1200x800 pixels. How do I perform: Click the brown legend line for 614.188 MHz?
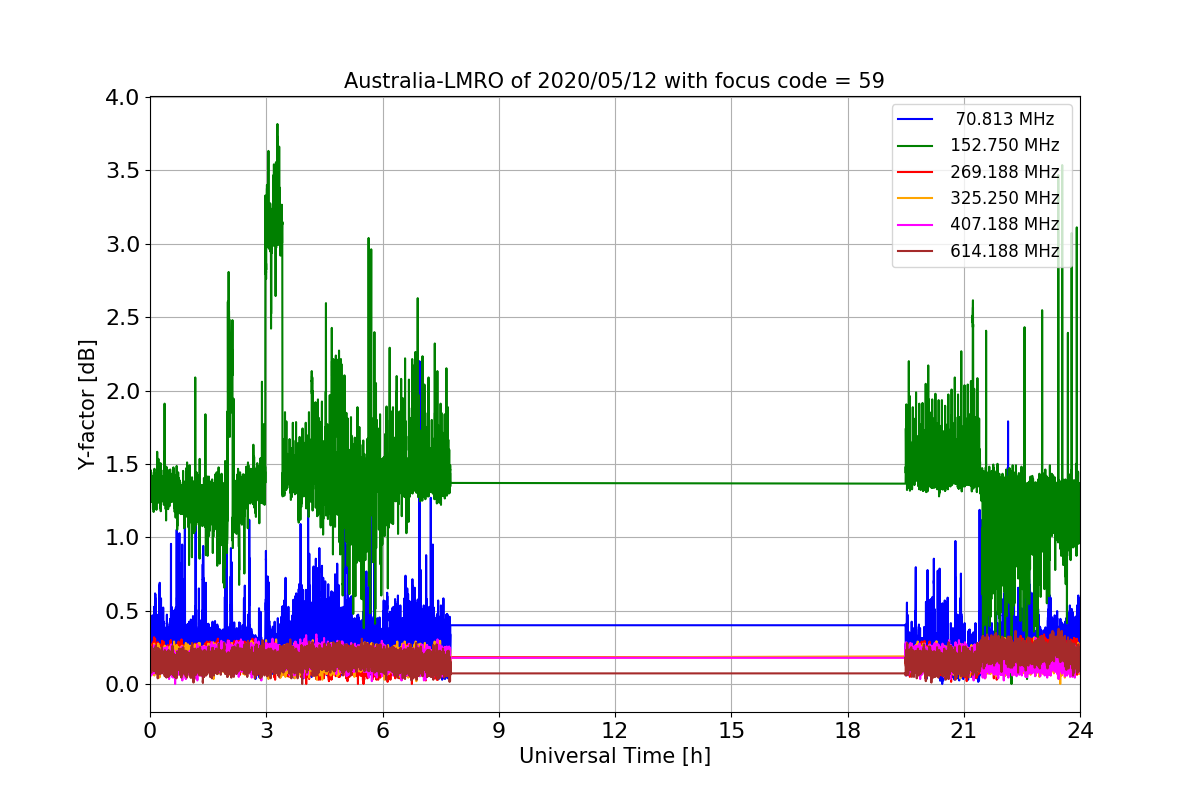[915, 252]
